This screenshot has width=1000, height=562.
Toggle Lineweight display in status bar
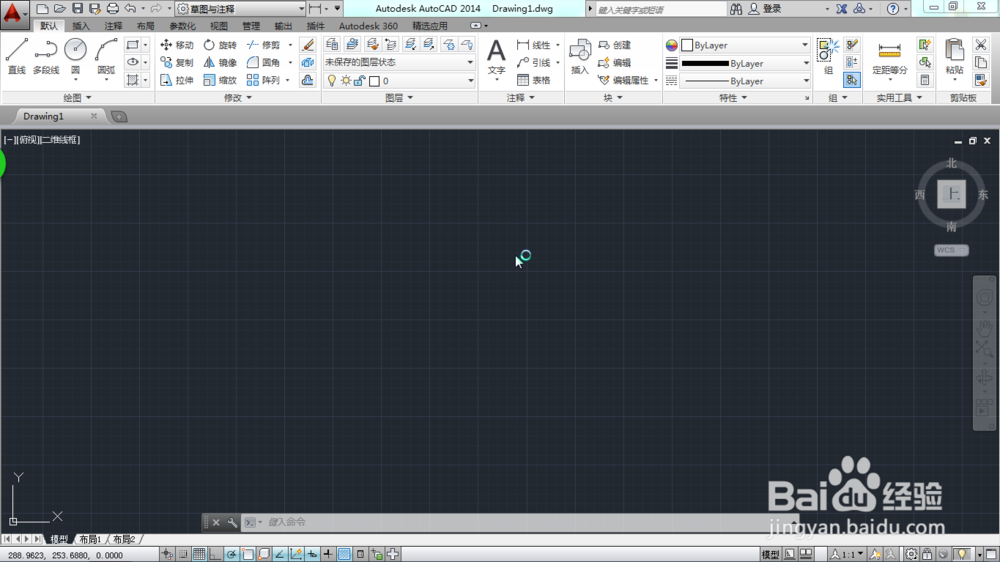328,554
